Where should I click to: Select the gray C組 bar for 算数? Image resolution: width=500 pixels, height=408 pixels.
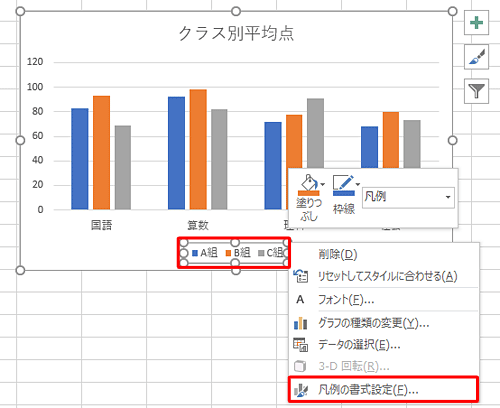[x=219, y=159]
